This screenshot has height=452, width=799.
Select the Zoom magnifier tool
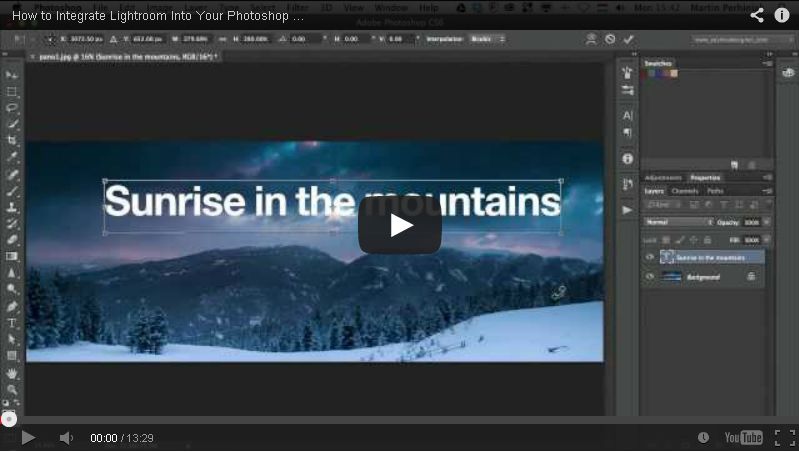(x=11, y=390)
